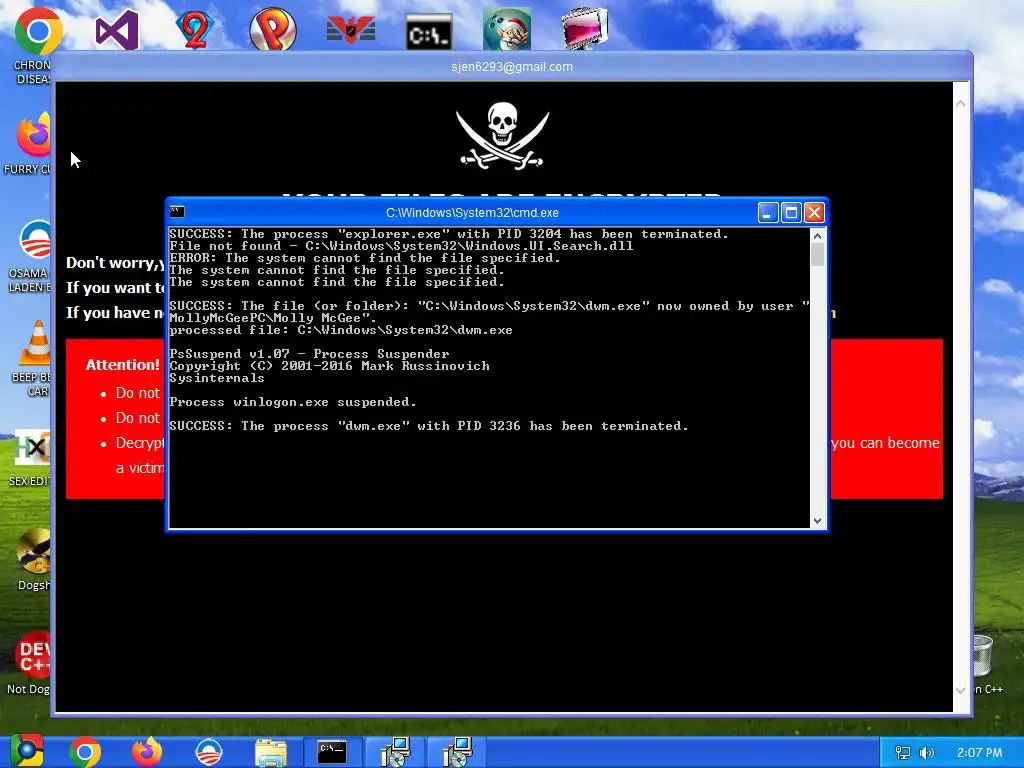Open the VLC cone BEEP desktop icon
The width and height of the screenshot is (1024, 768).
pos(35,343)
